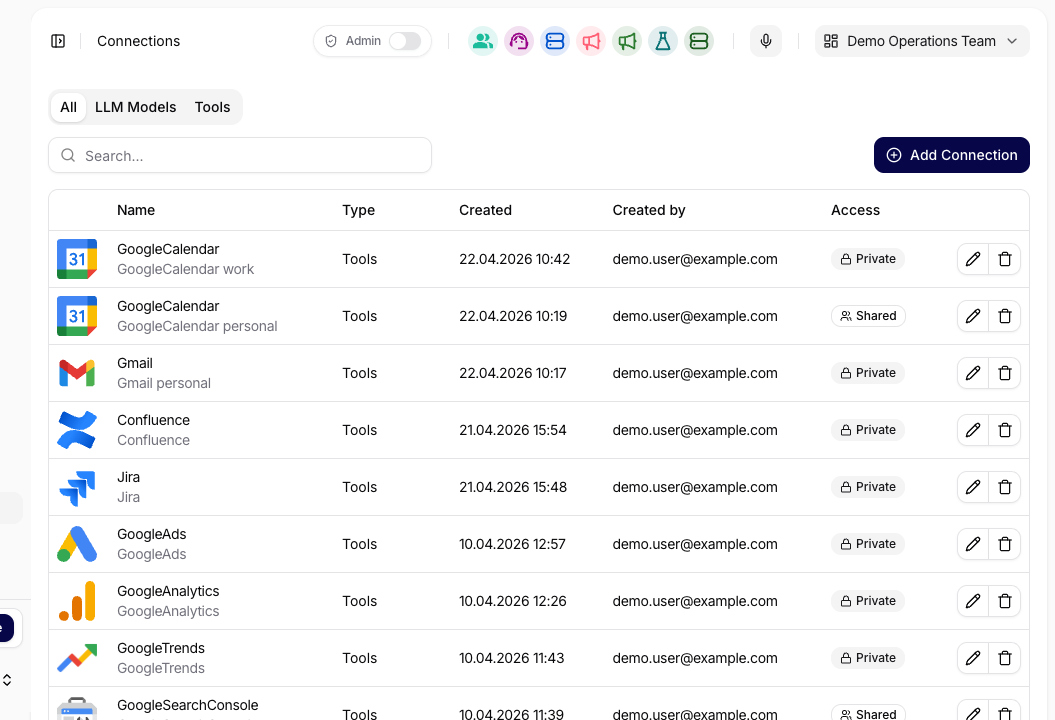Open the teal flask lab icon
Viewport: 1055px width, 720px height.
(663, 41)
